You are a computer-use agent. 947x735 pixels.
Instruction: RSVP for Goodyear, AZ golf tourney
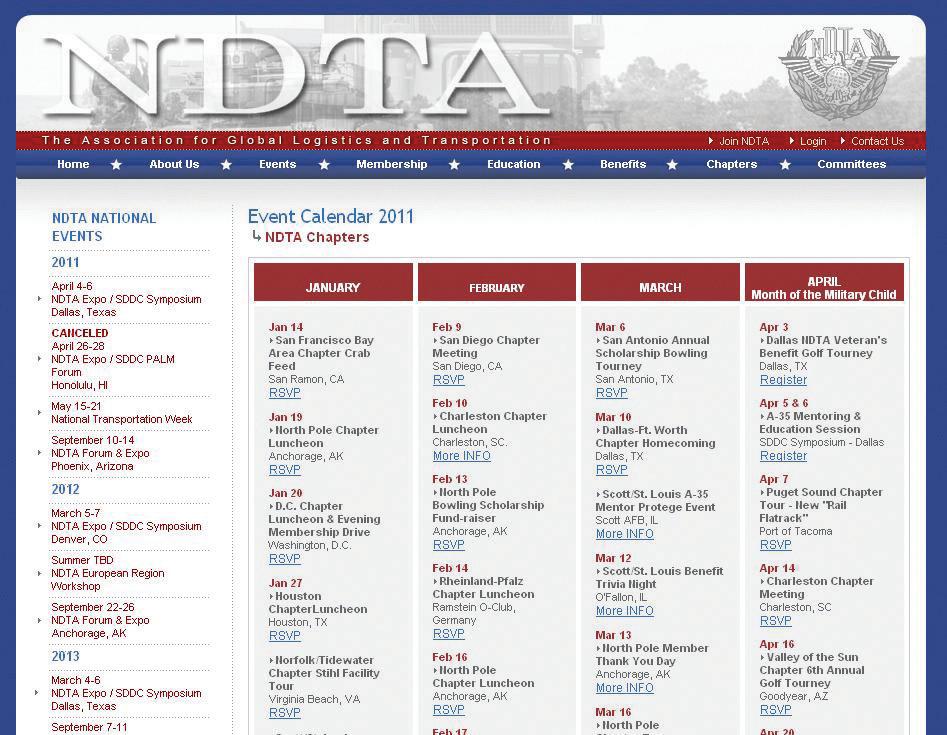(x=775, y=710)
